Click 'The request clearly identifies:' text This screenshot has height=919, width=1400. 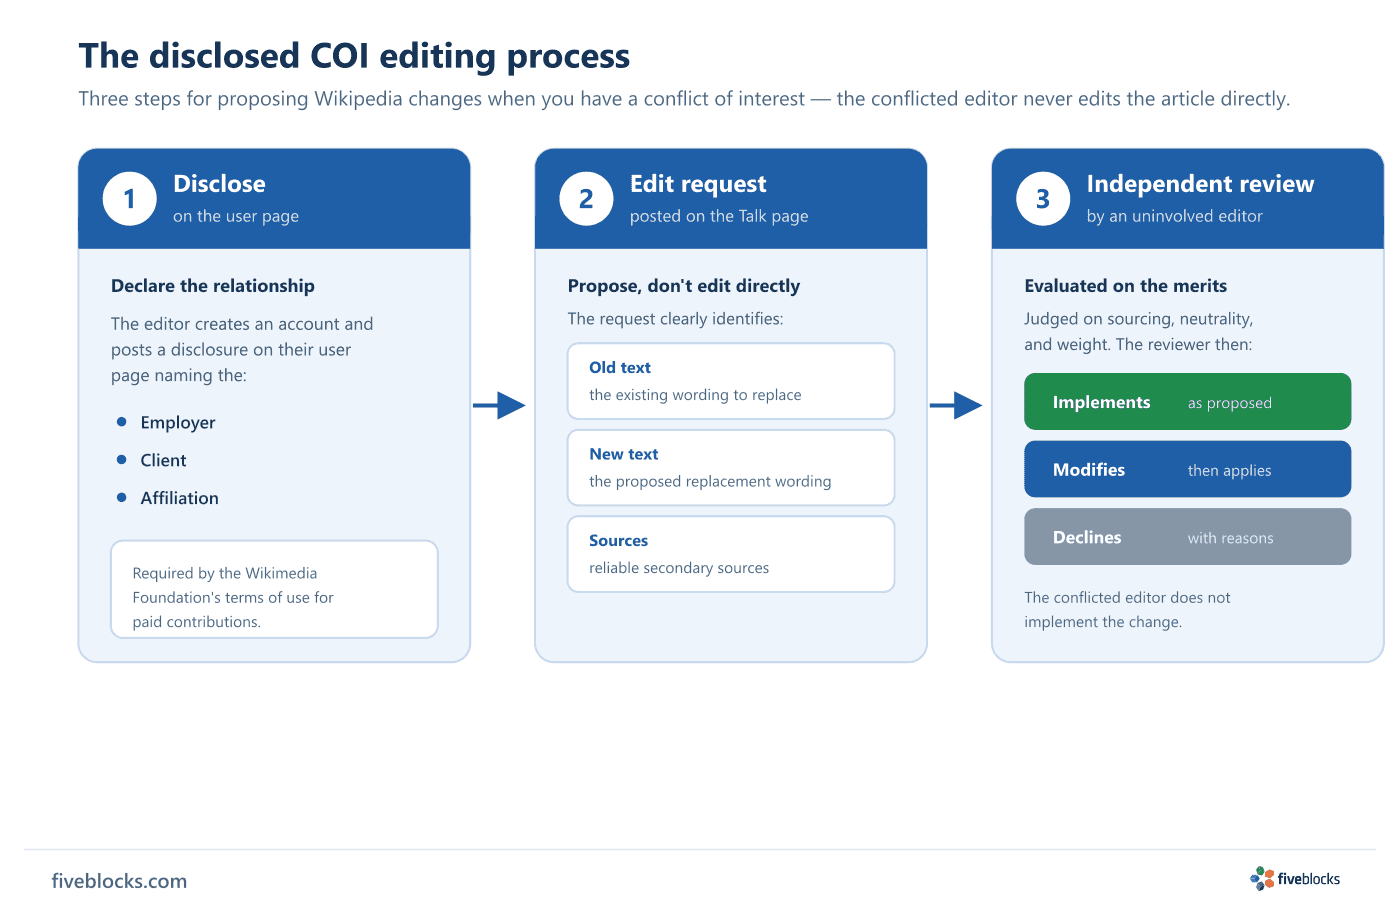676,319
